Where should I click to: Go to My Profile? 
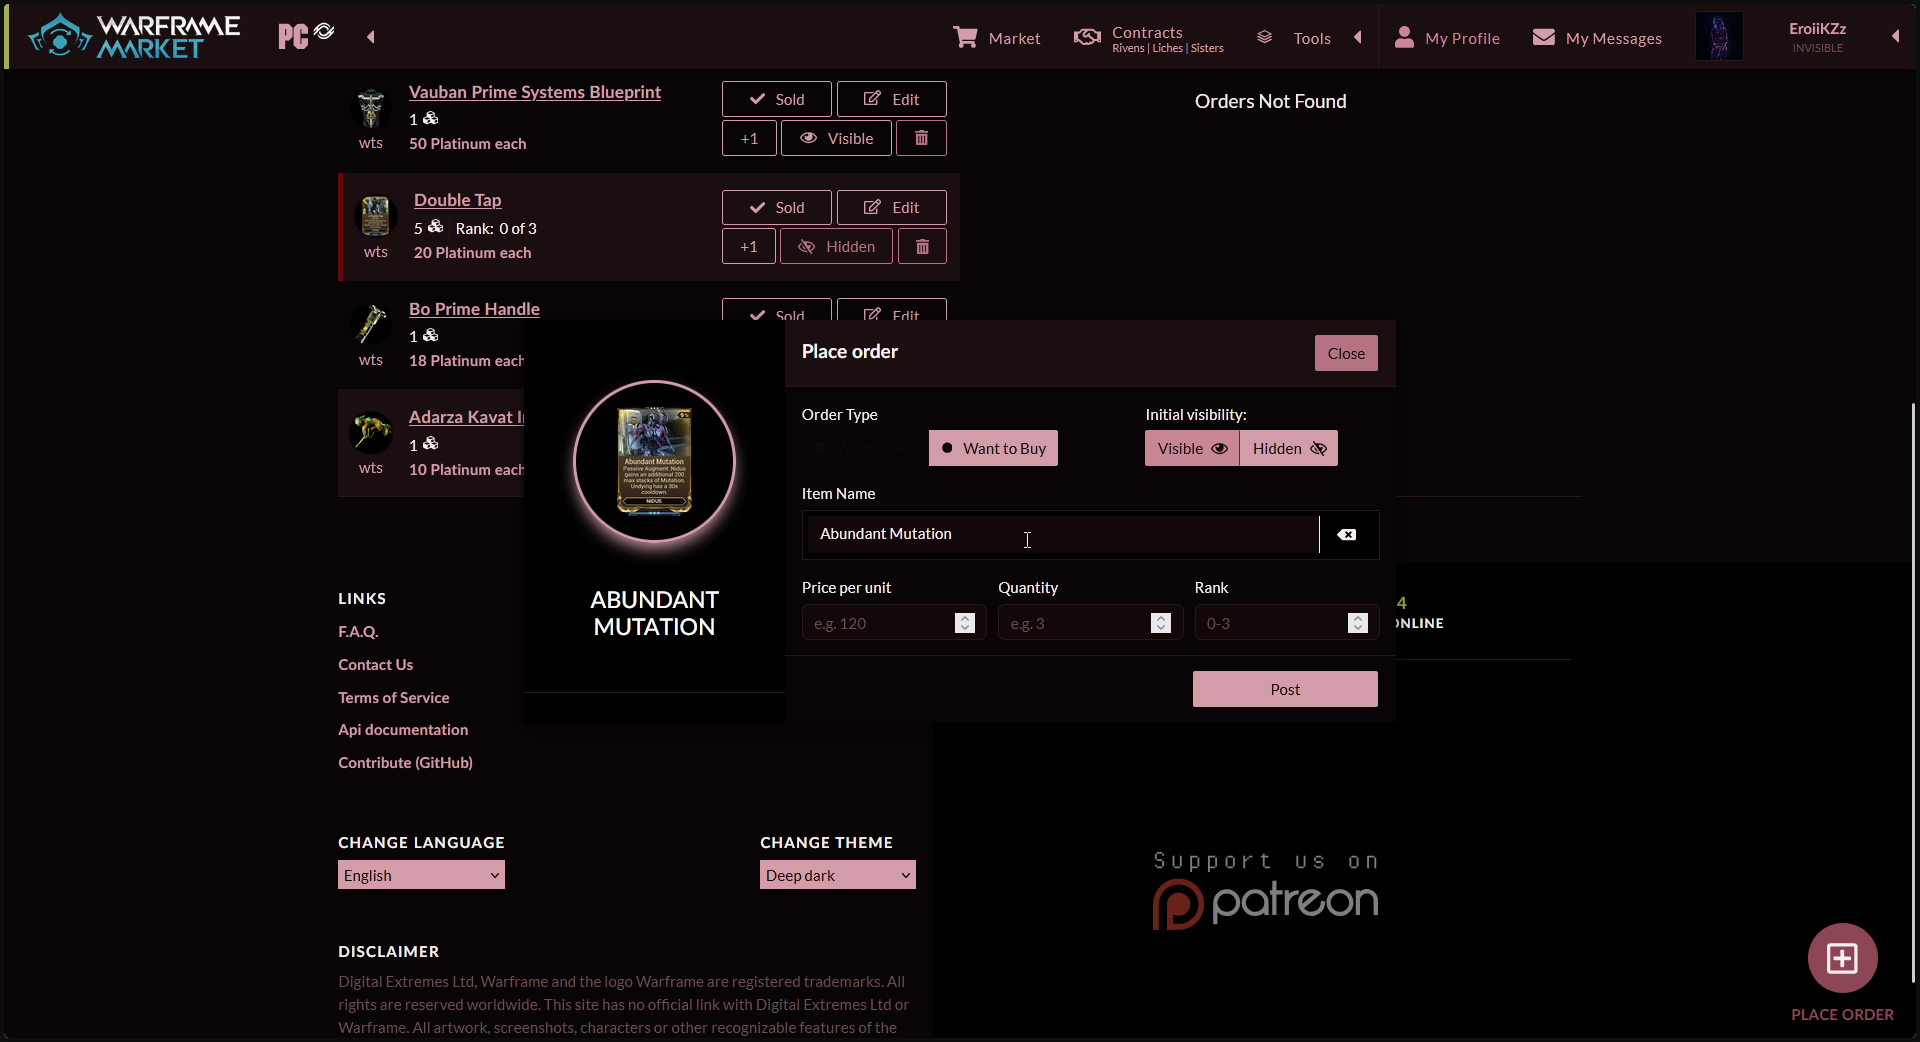[1447, 38]
